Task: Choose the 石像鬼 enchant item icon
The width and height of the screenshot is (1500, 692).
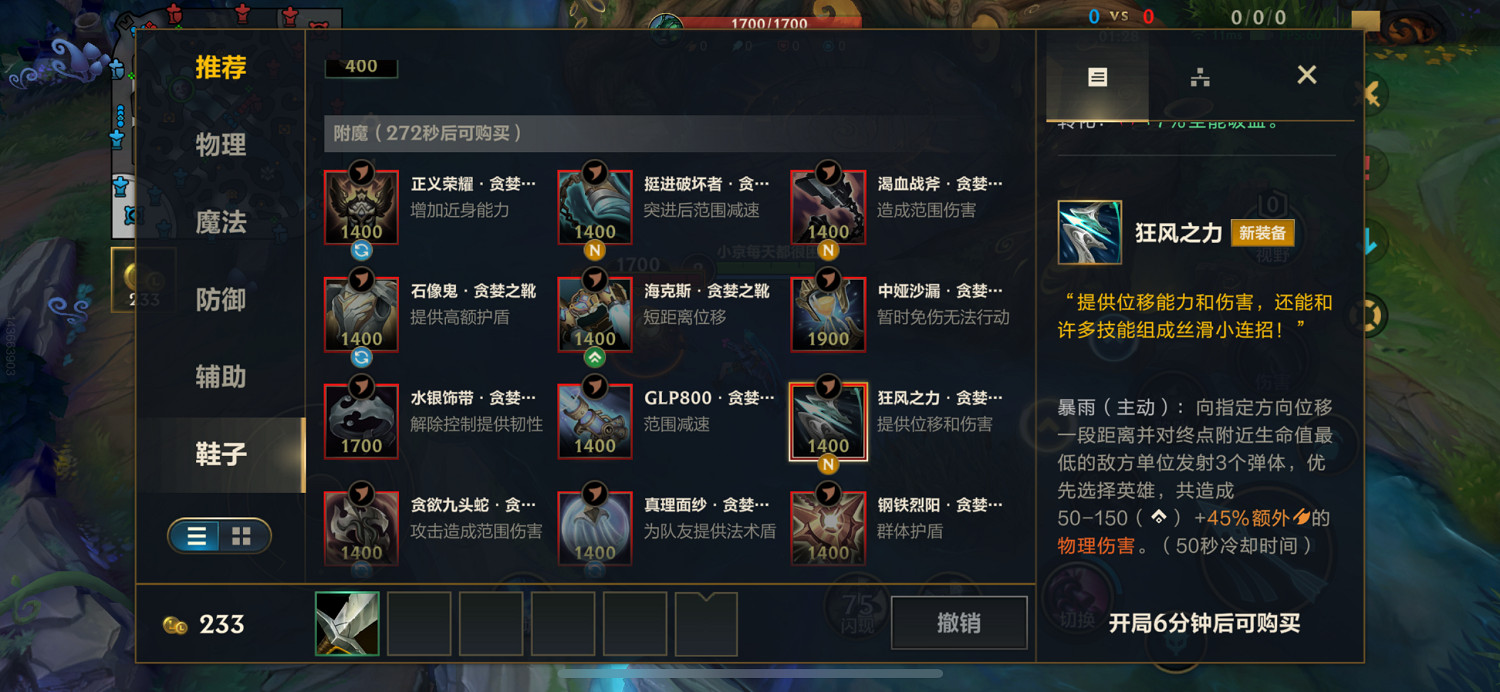Action: [x=361, y=314]
